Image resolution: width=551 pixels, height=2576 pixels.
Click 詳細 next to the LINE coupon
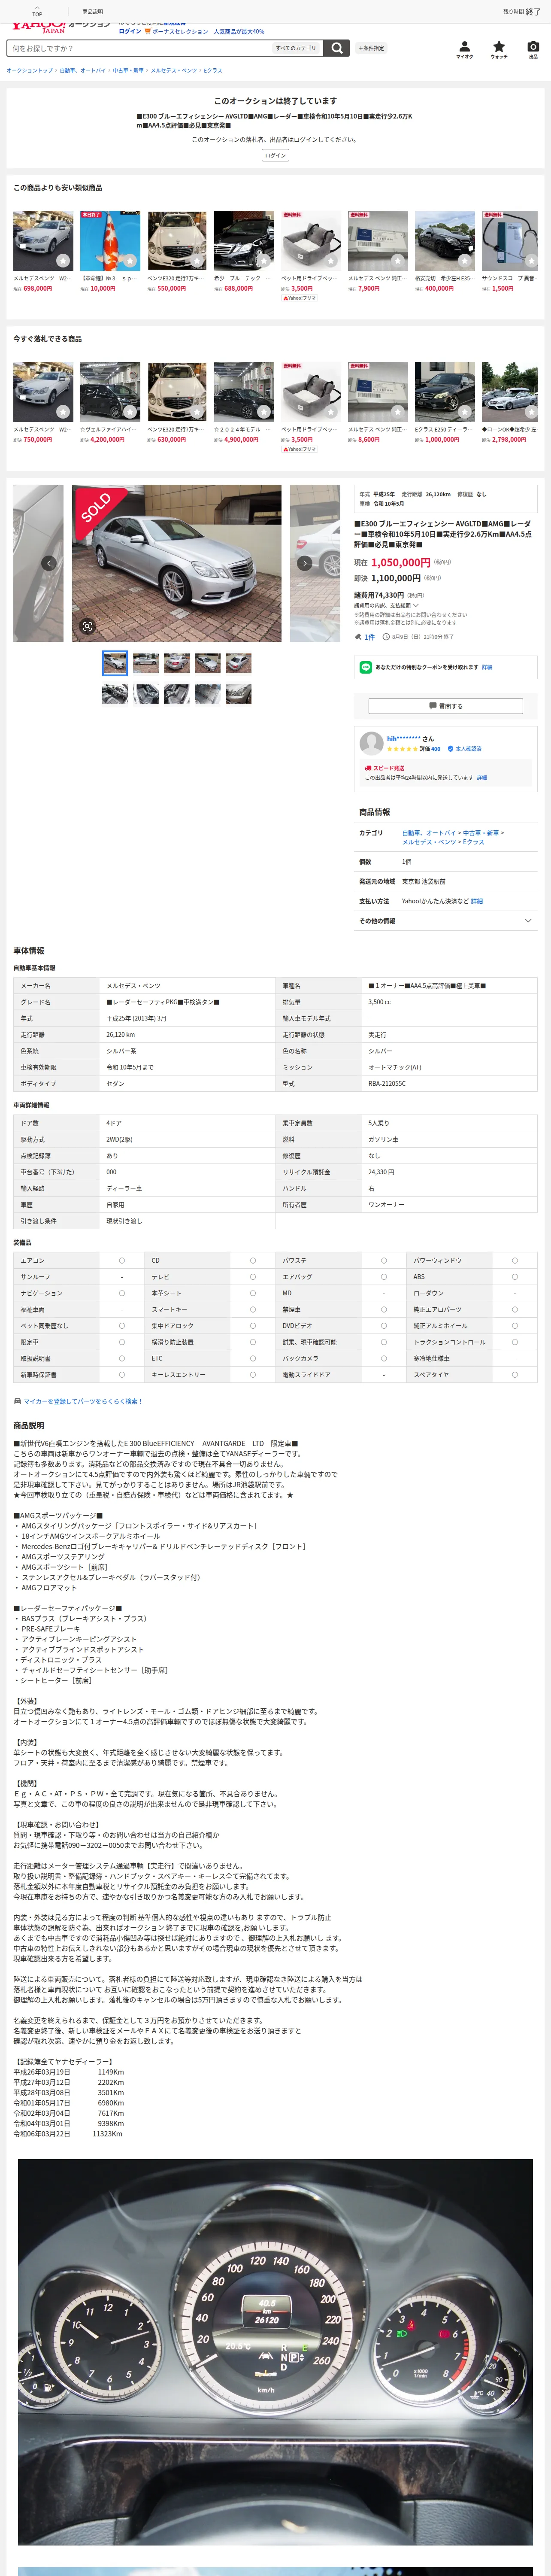coord(487,667)
